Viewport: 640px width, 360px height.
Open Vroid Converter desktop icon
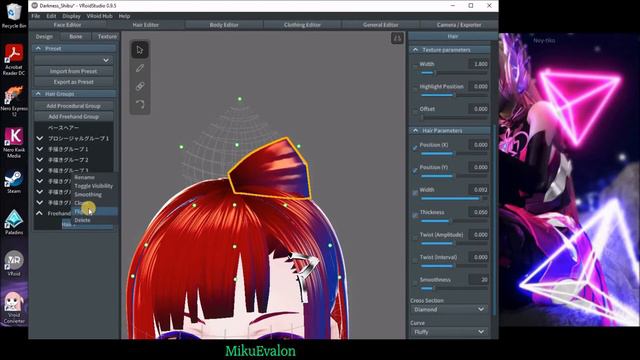point(14,307)
